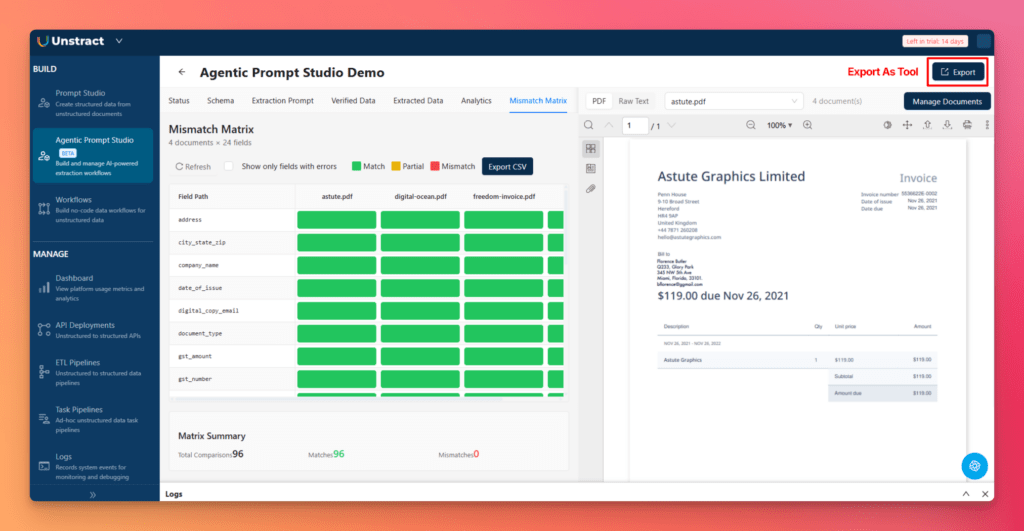Open the astute.pdf document dropdown
Viewport: 1024px width, 531px height.
click(x=734, y=101)
